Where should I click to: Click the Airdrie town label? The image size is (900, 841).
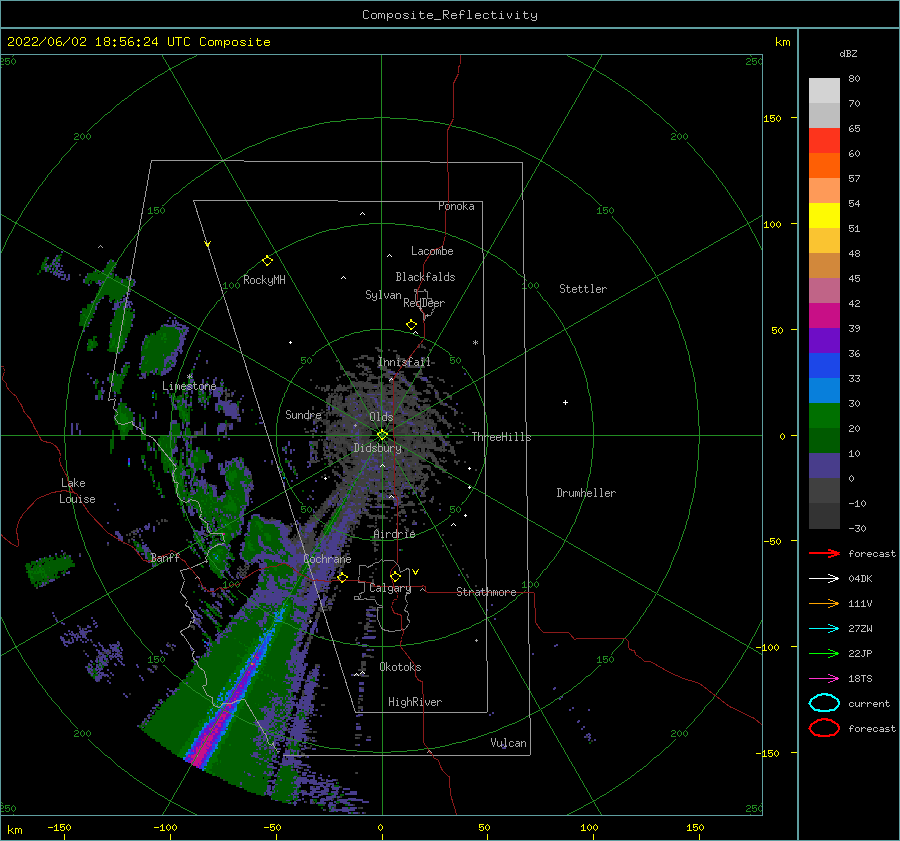click(x=394, y=534)
